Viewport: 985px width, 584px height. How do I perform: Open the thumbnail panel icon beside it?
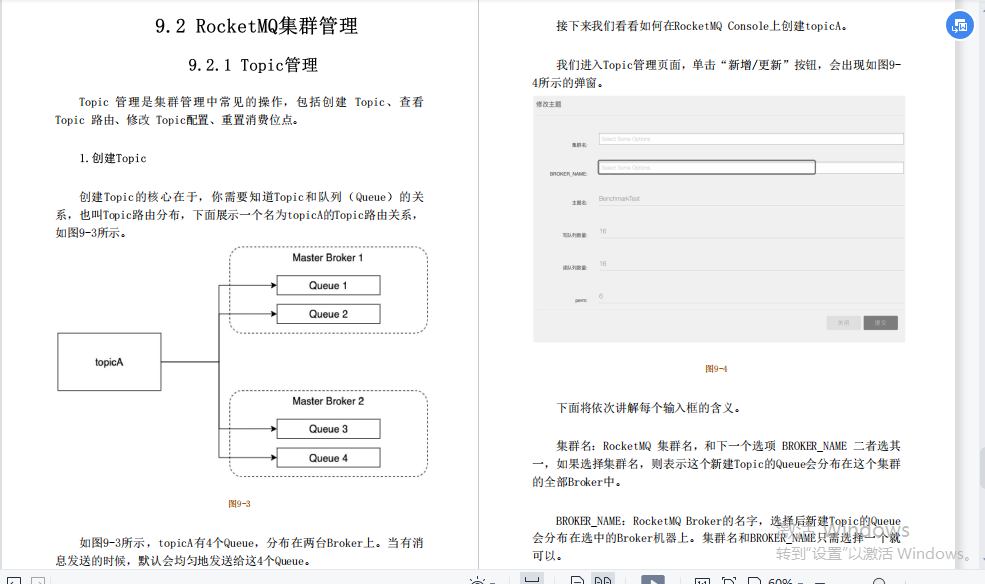[38, 580]
